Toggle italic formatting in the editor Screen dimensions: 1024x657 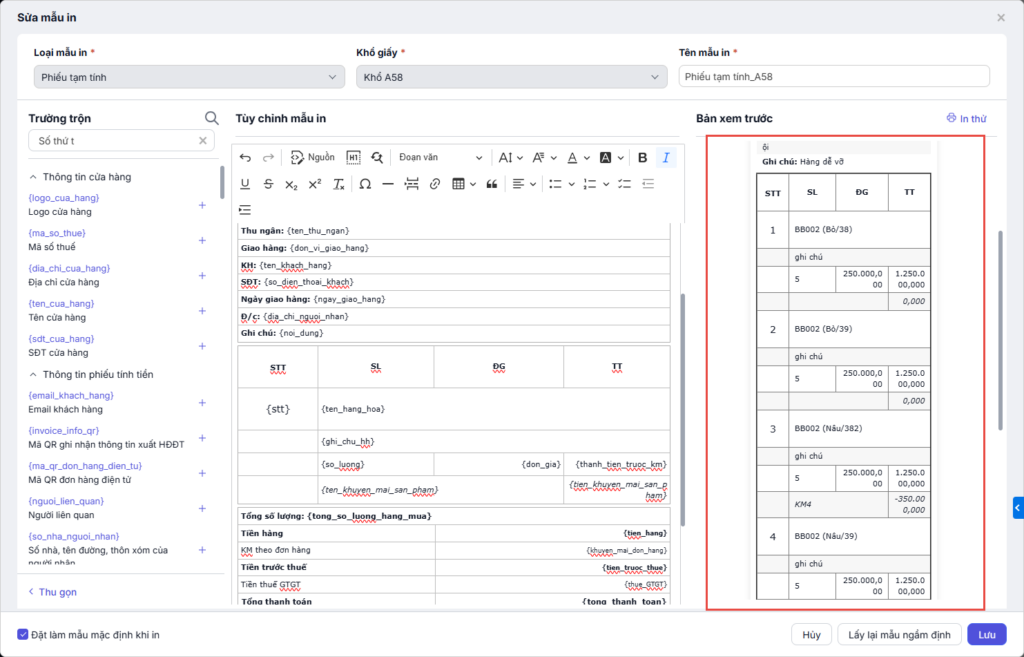[666, 158]
